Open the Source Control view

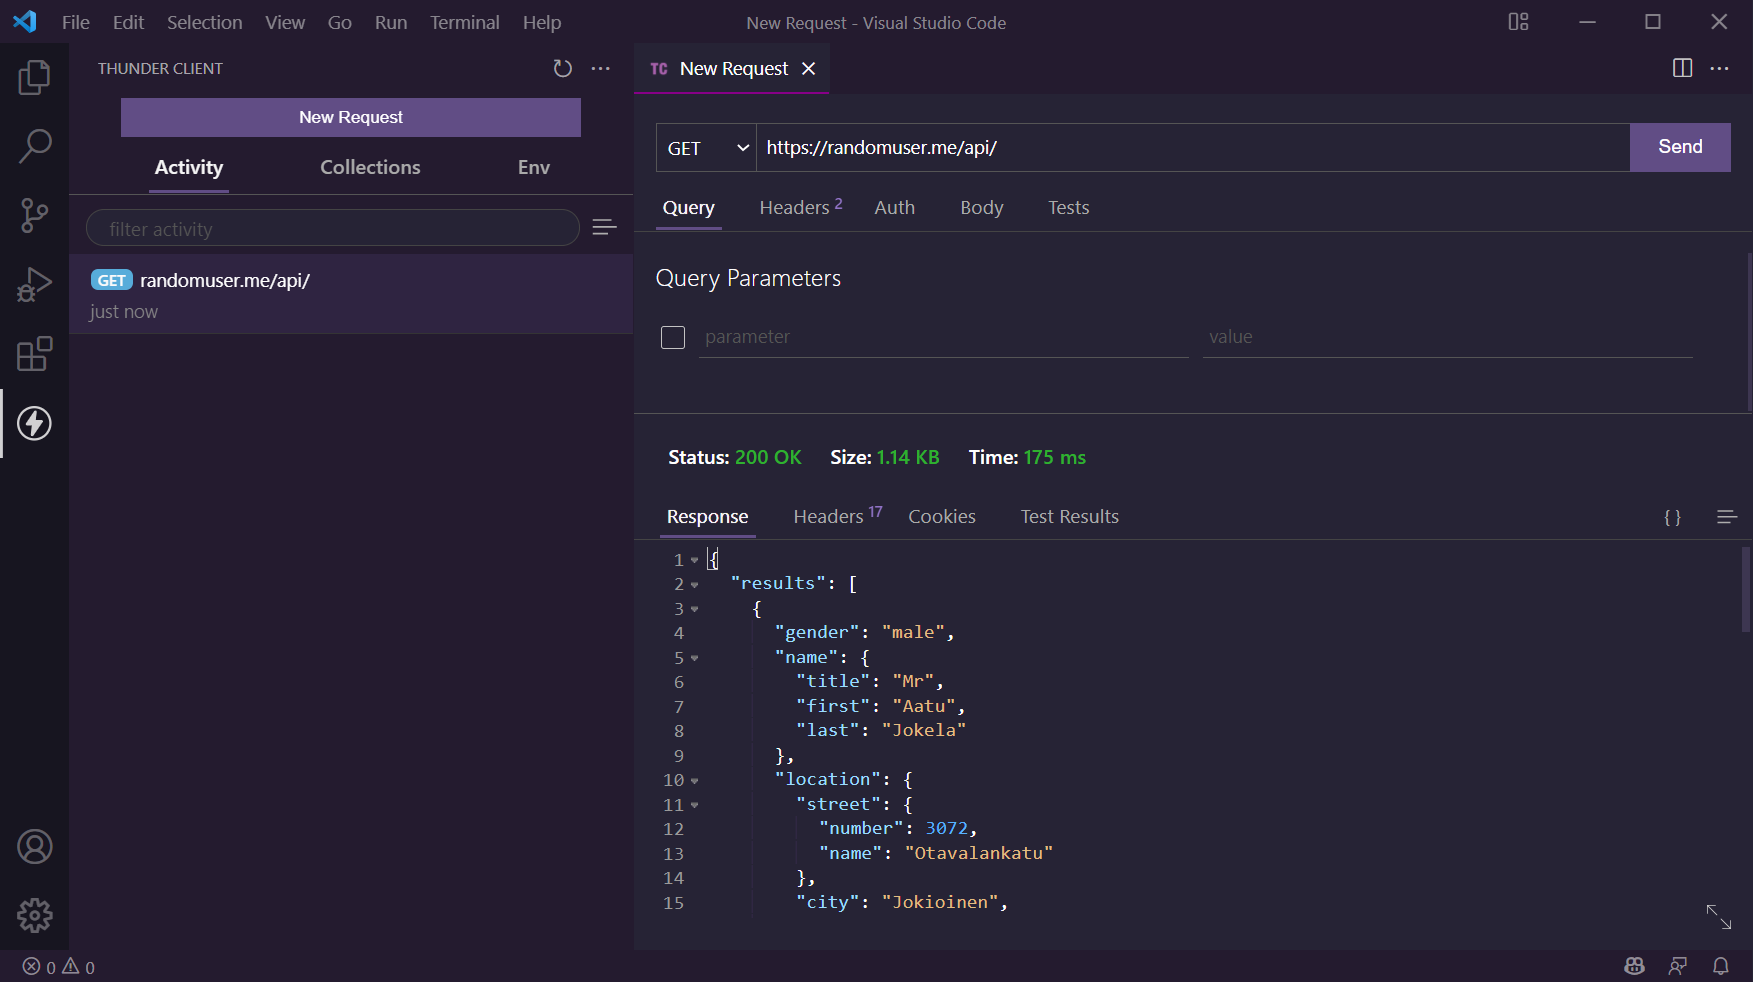[34, 215]
